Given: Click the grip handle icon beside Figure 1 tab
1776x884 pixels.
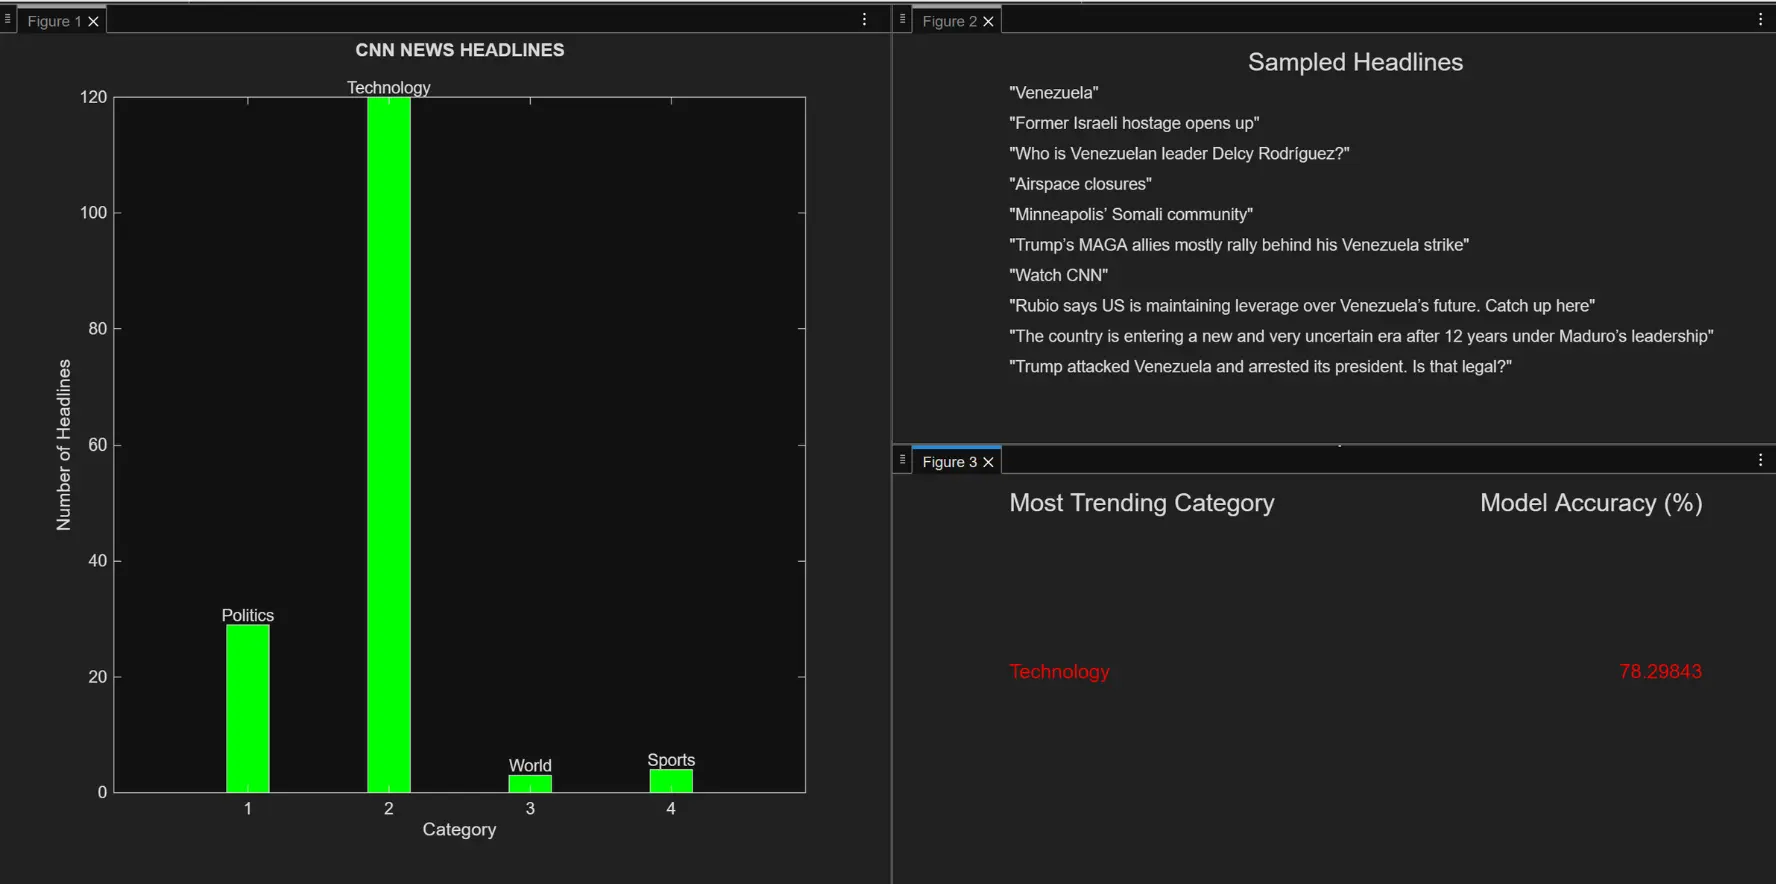Looking at the screenshot, I should point(8,19).
